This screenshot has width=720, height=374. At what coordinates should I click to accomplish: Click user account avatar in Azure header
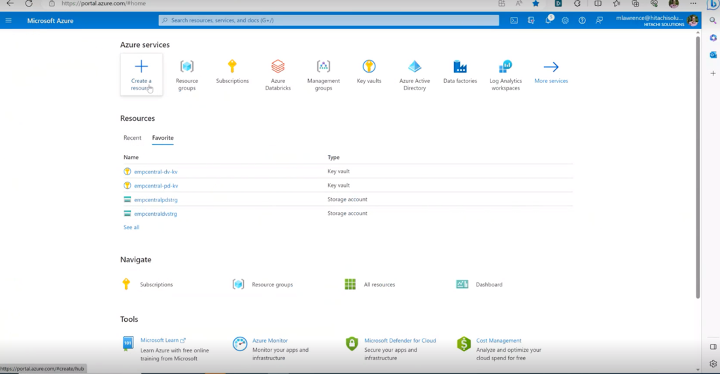tap(693, 20)
